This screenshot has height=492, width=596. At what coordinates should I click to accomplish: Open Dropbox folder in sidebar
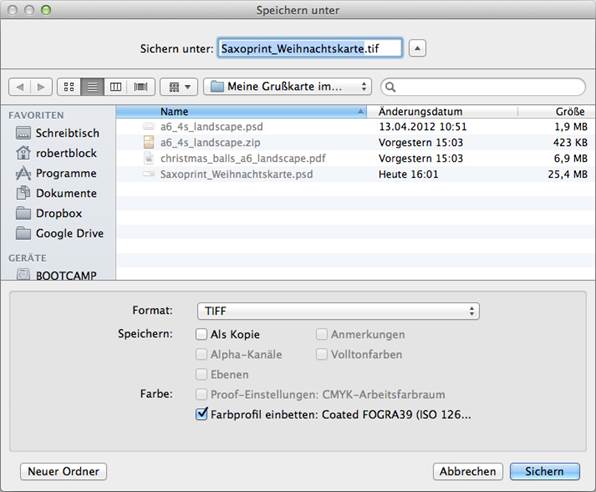(x=49, y=213)
